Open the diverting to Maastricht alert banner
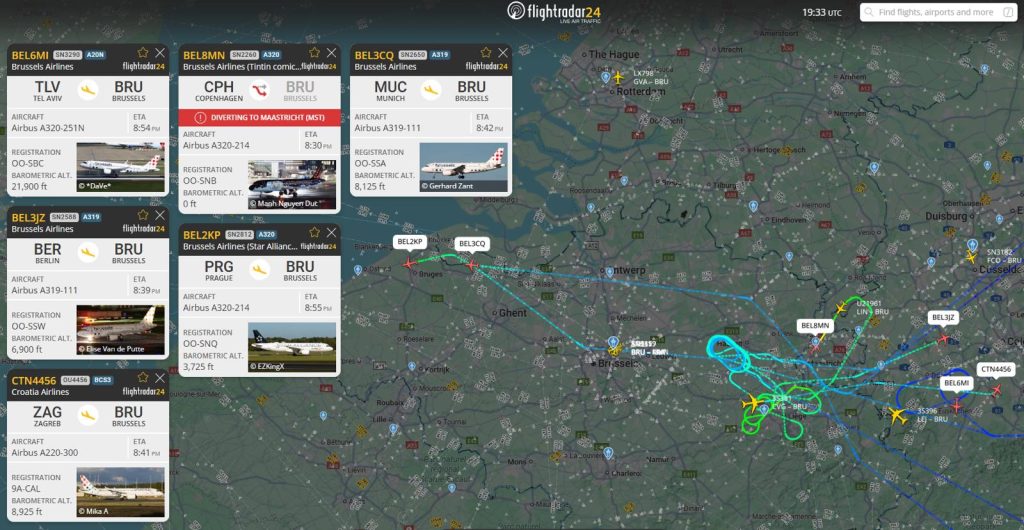Viewport: 1024px width, 530px height. click(x=260, y=117)
